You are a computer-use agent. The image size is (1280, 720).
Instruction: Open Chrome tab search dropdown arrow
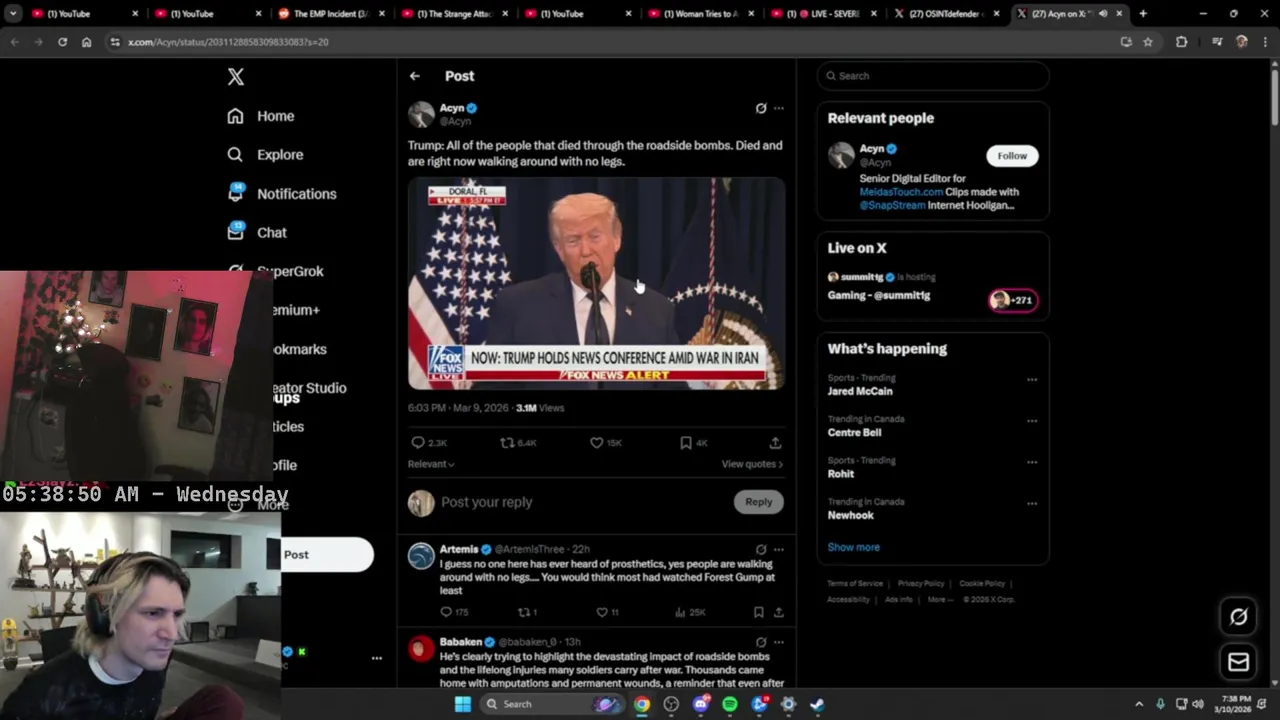pos(13,14)
